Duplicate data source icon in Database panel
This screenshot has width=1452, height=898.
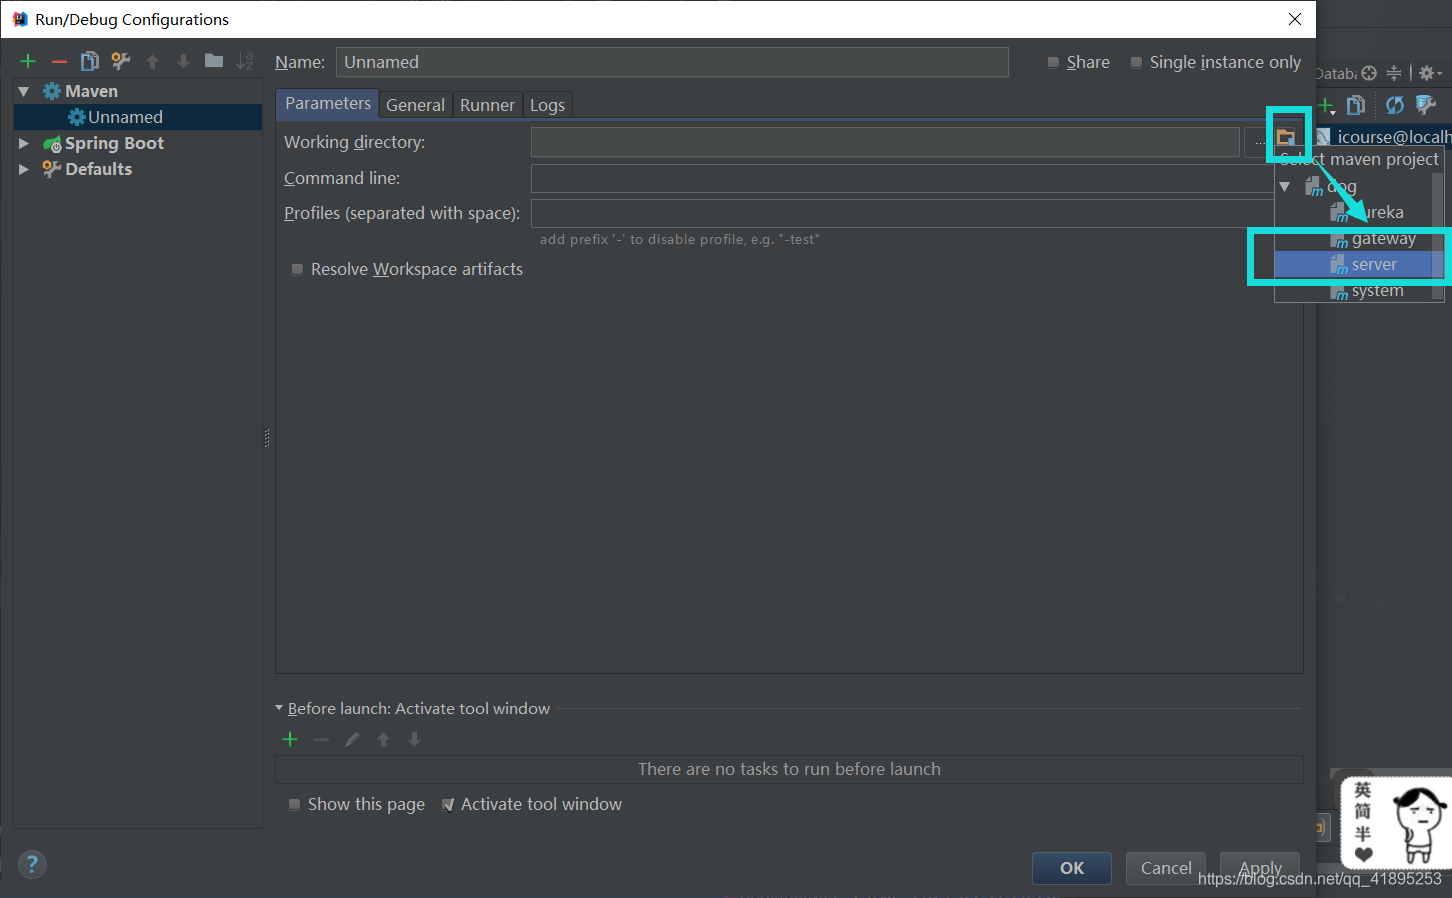pos(1356,105)
